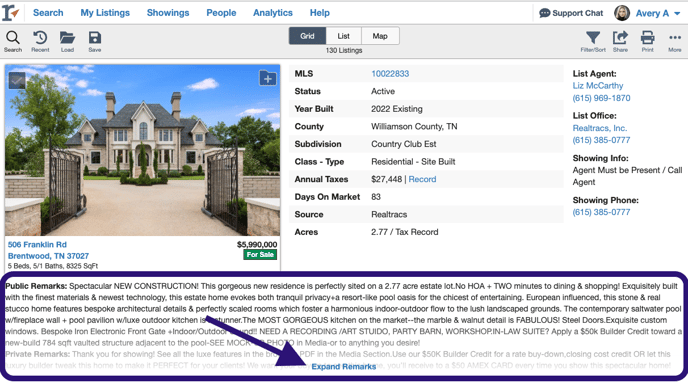Switch to Map view
Image resolution: width=688 pixels, height=383 pixels.
380,36
